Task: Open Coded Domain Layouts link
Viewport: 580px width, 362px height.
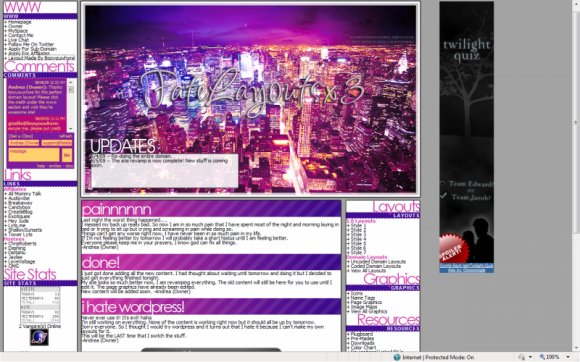Action: pos(375,266)
